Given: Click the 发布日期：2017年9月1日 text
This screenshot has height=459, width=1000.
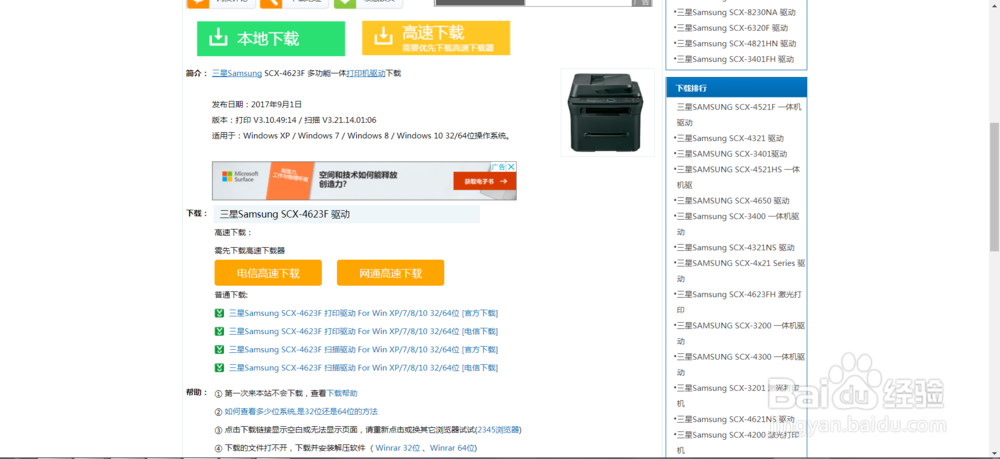Looking at the screenshot, I should click(x=256, y=105).
